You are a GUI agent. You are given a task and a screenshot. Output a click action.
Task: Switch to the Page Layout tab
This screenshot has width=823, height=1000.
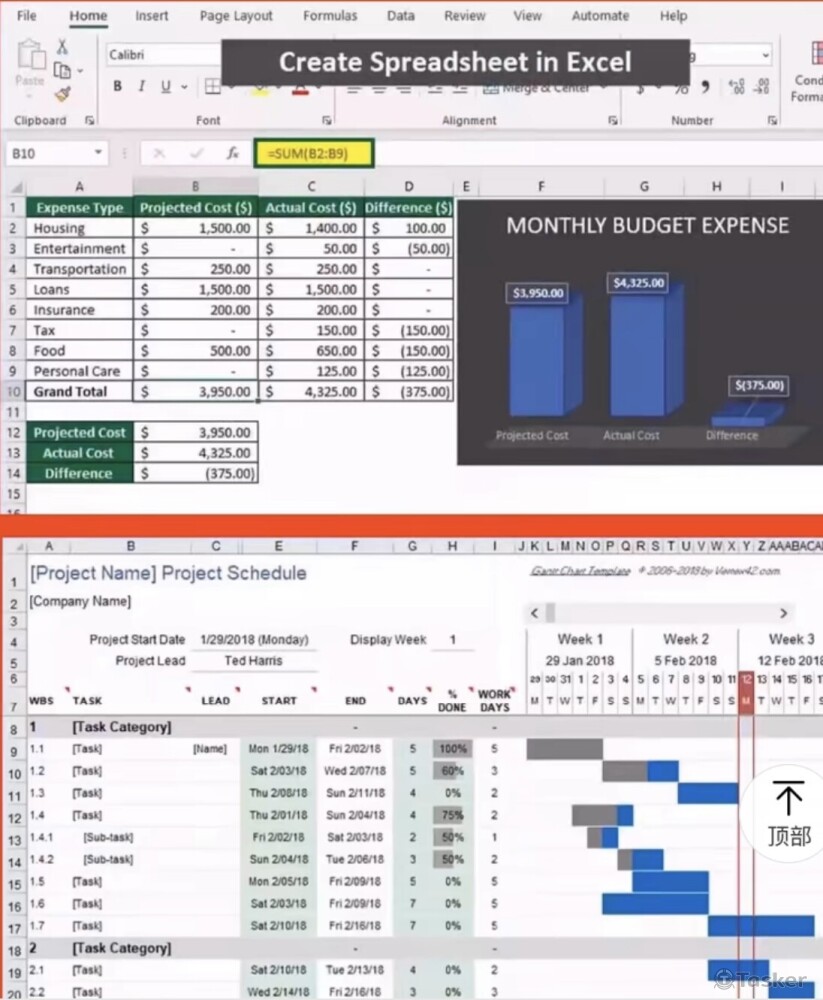[x=236, y=16]
